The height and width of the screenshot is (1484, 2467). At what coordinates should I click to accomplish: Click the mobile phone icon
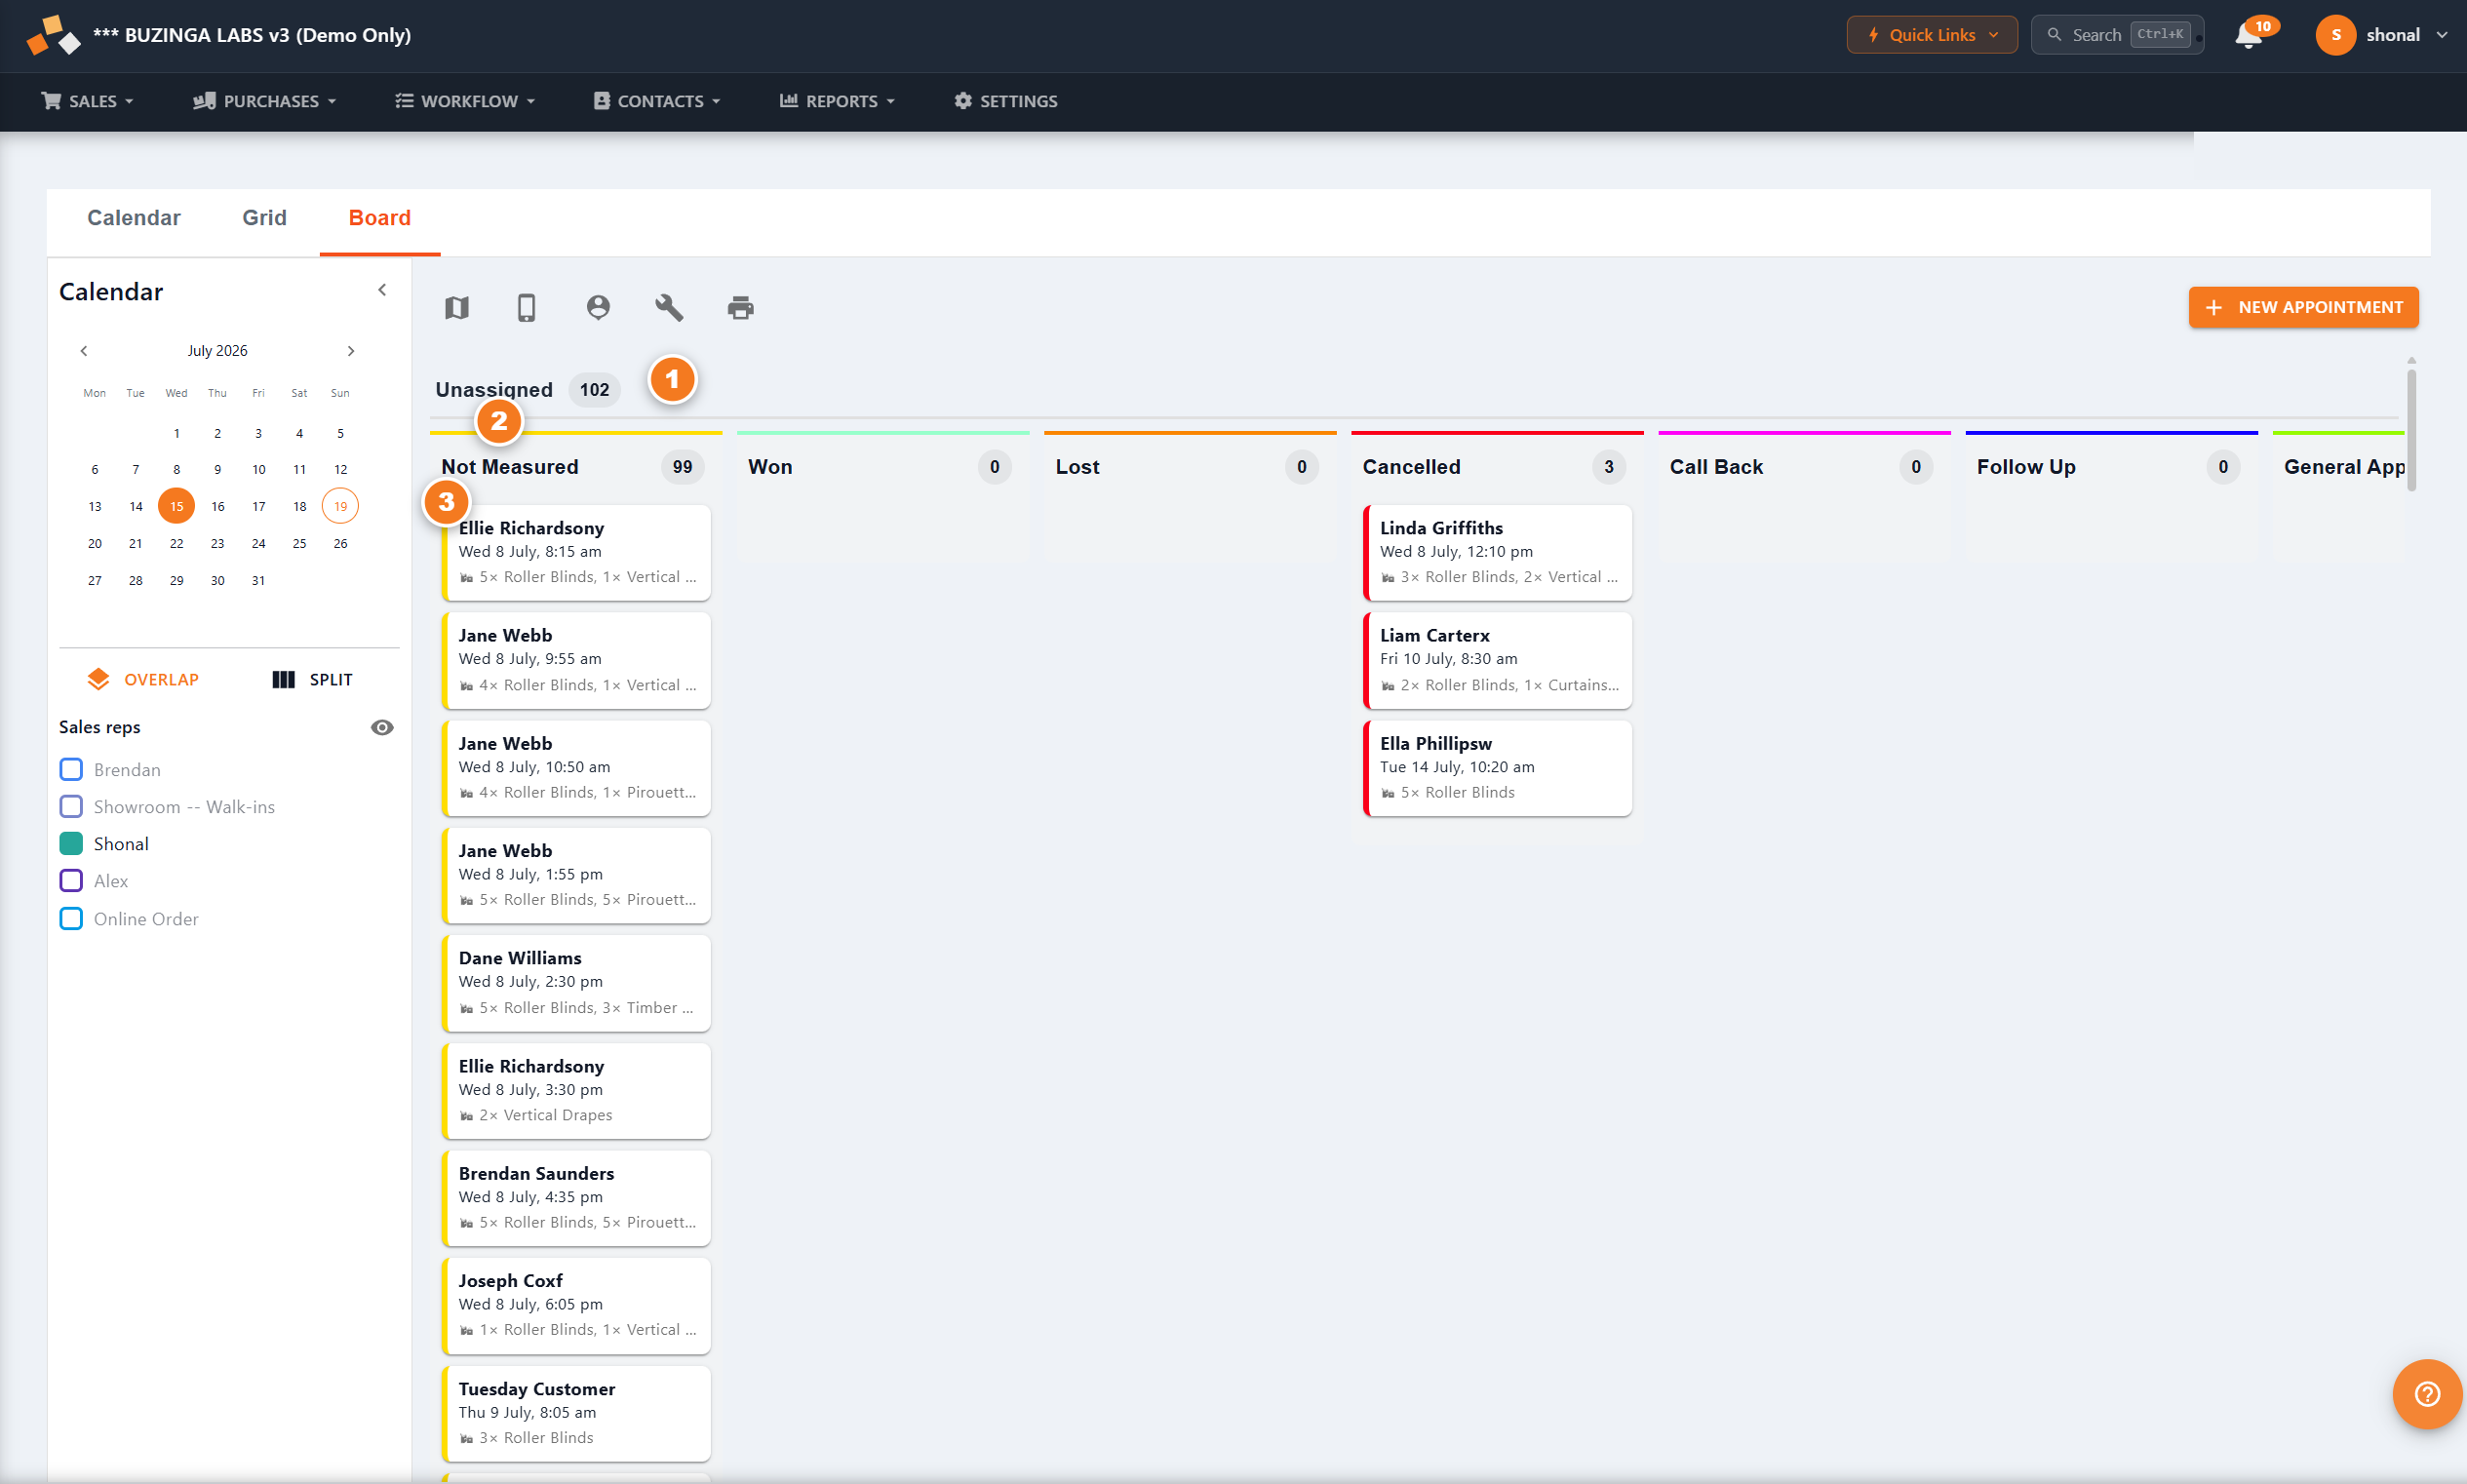coord(526,308)
